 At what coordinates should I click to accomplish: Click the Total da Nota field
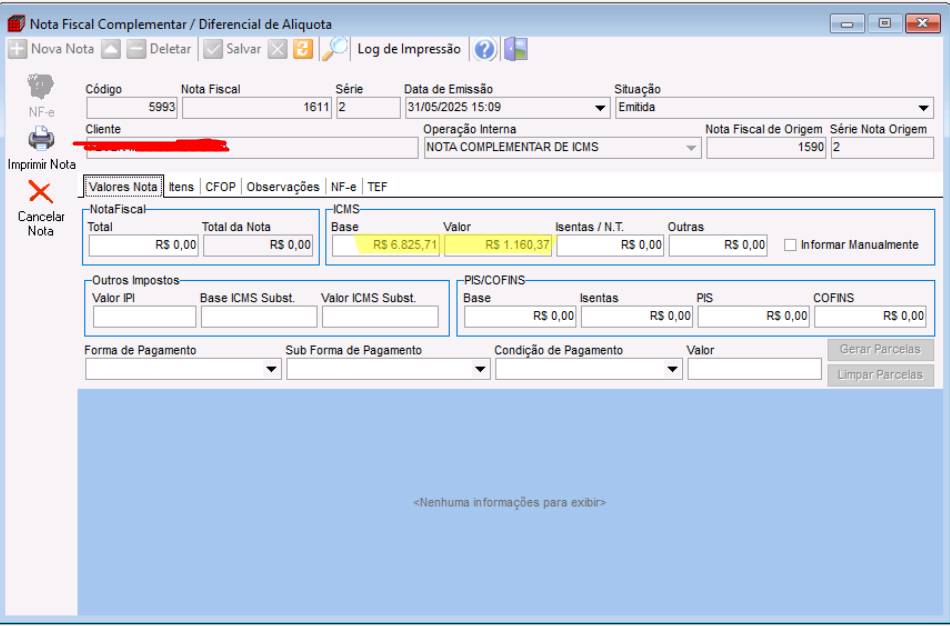point(258,245)
